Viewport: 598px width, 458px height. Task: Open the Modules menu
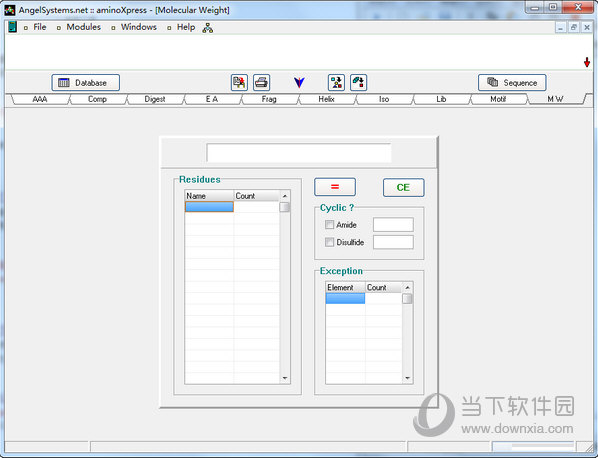[84, 27]
